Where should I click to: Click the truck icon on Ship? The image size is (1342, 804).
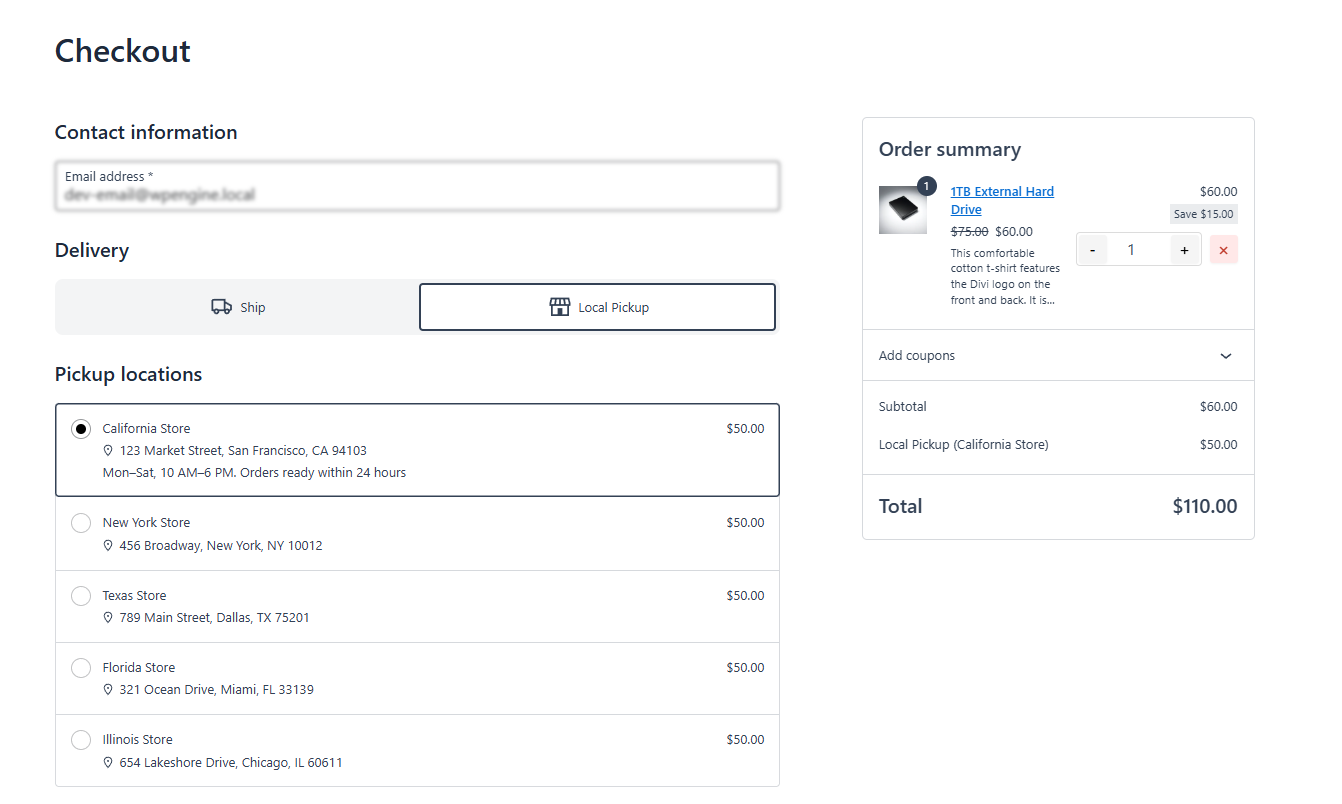(x=221, y=307)
